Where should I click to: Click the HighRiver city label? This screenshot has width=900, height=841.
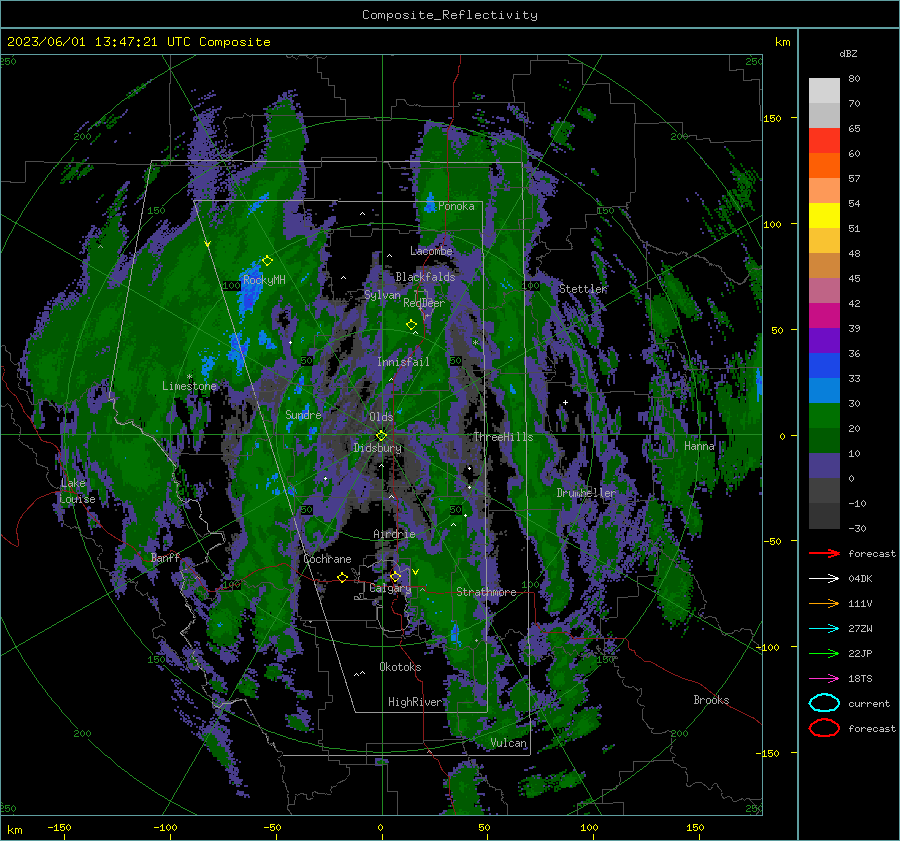(415, 702)
